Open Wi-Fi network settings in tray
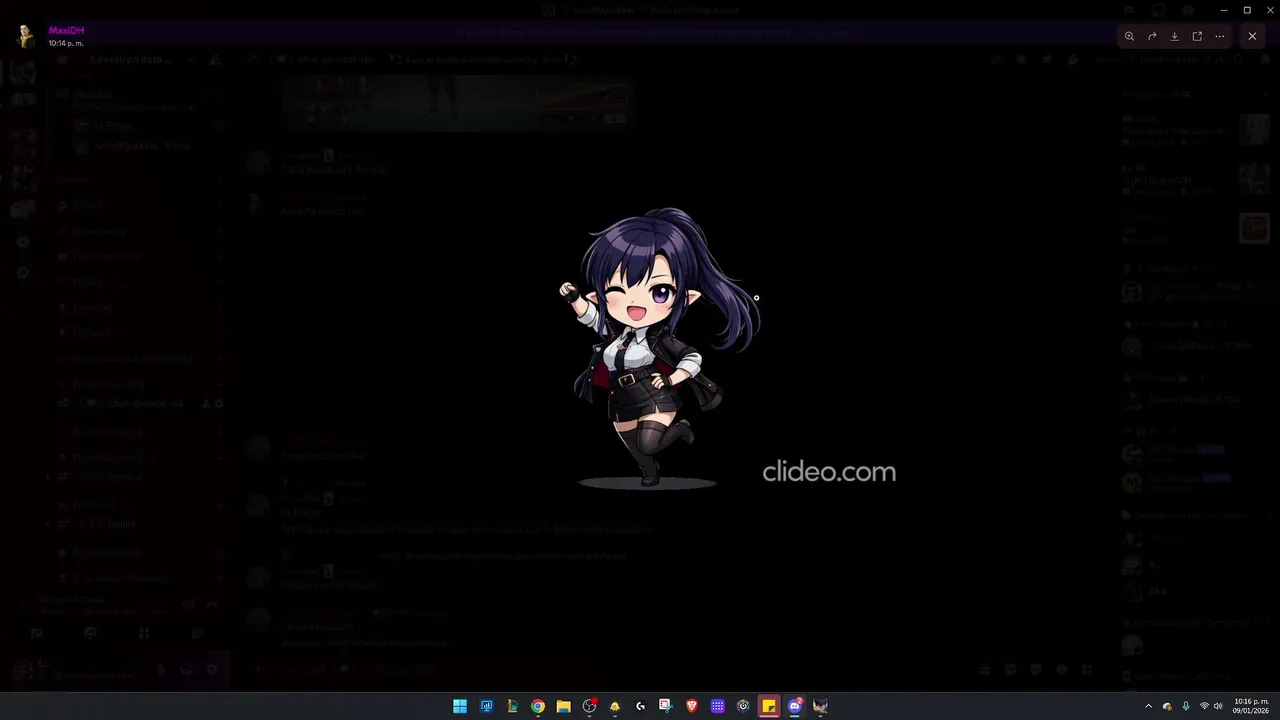This screenshot has width=1280, height=720. [x=1204, y=706]
